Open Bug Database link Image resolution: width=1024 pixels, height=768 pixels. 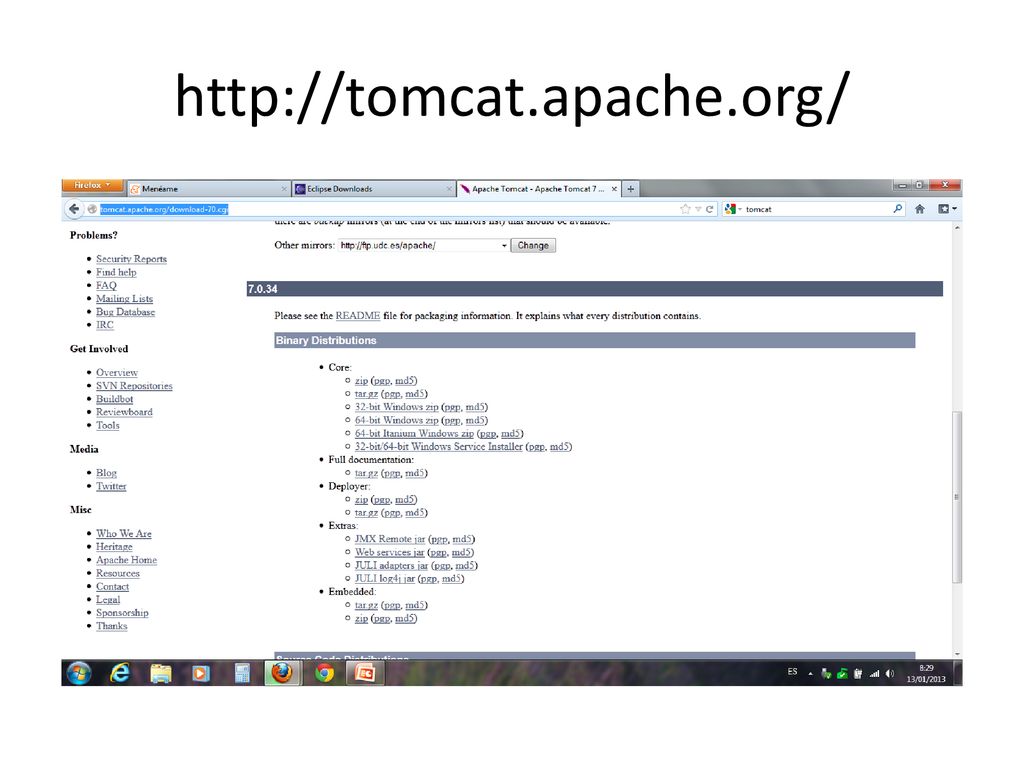tap(125, 312)
